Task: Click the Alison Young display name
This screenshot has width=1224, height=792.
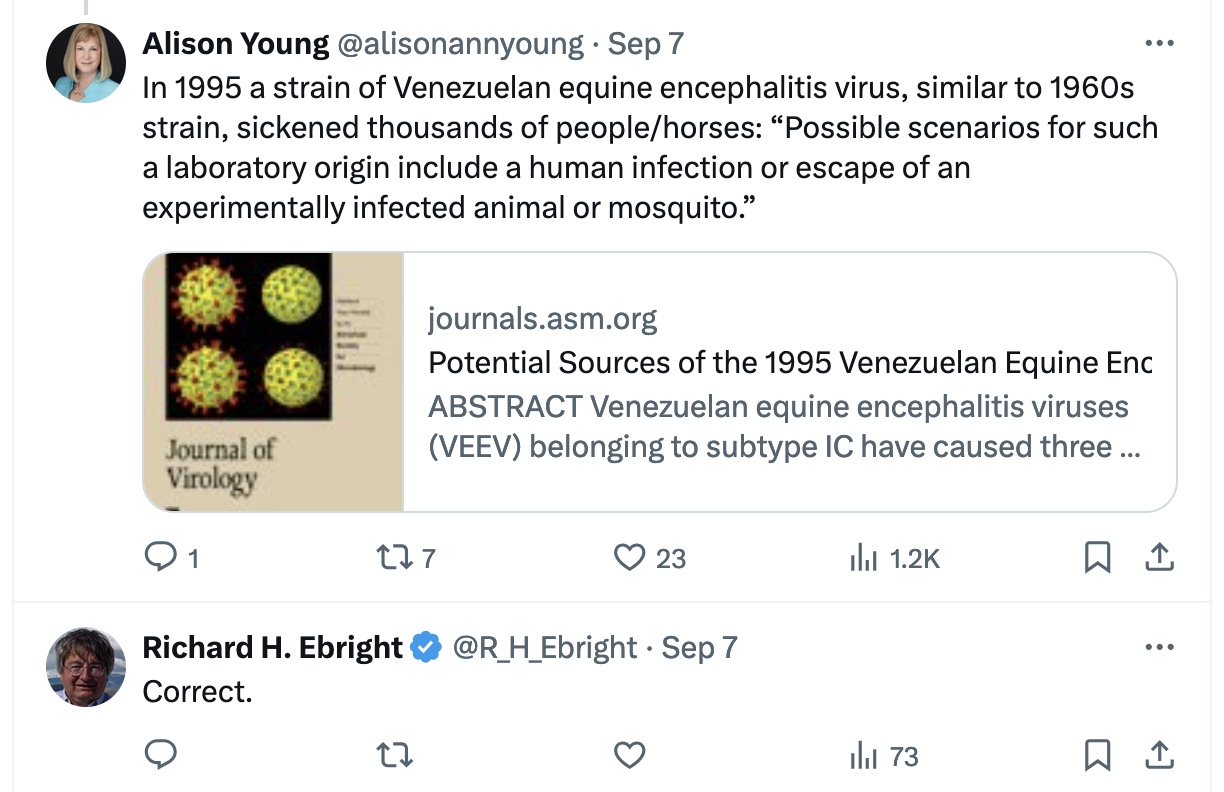Action: [x=235, y=44]
